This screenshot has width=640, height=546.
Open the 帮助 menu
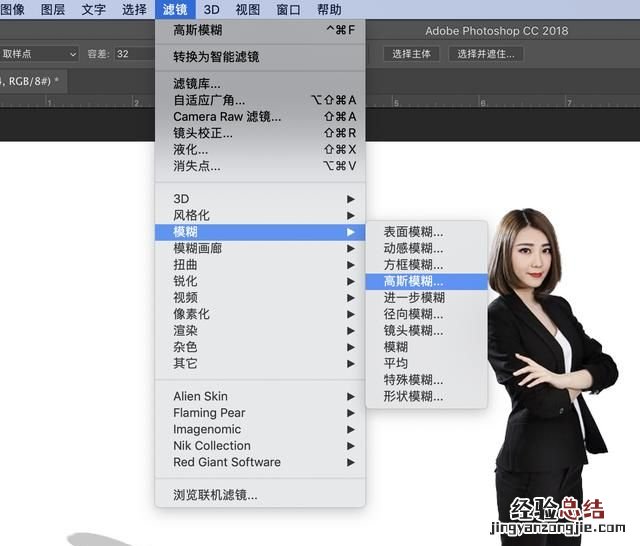click(329, 9)
